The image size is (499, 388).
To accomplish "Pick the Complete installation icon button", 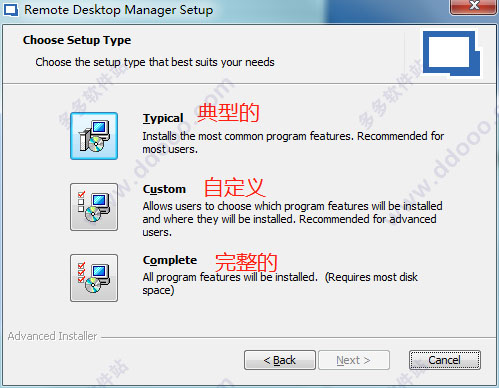I will click(94, 278).
